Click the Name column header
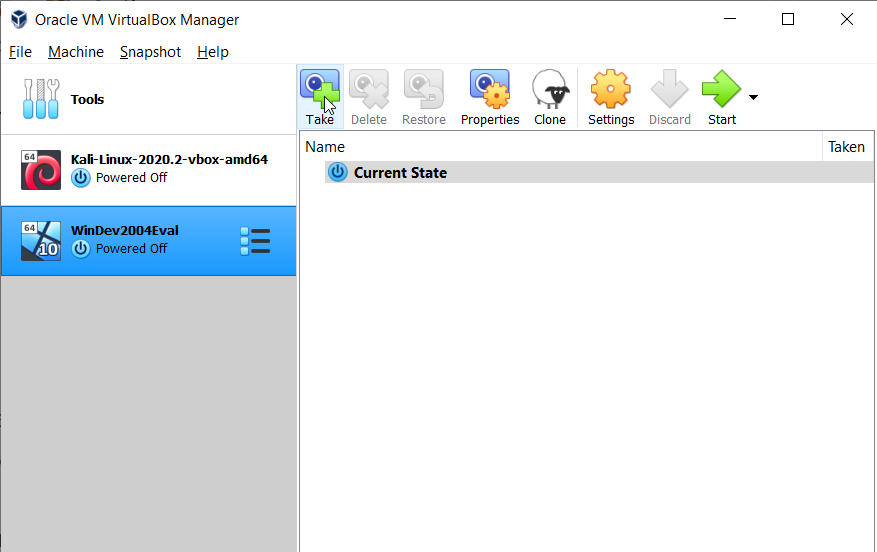 point(560,147)
